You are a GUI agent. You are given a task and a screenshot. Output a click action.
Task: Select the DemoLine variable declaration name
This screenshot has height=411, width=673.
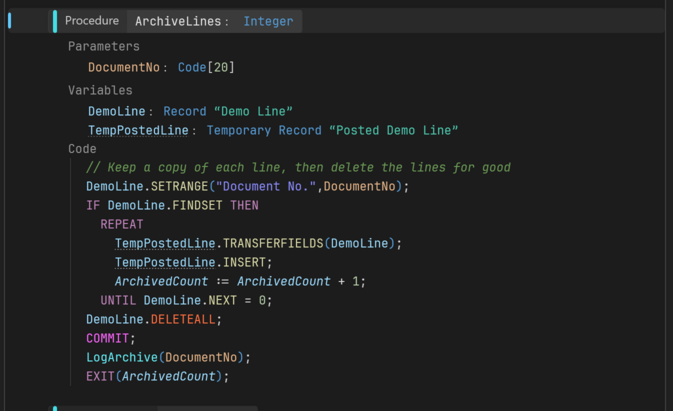117,112
